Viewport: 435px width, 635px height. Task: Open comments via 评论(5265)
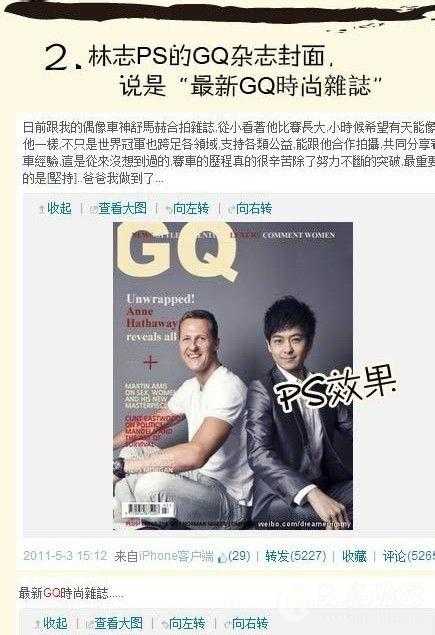[409, 556]
